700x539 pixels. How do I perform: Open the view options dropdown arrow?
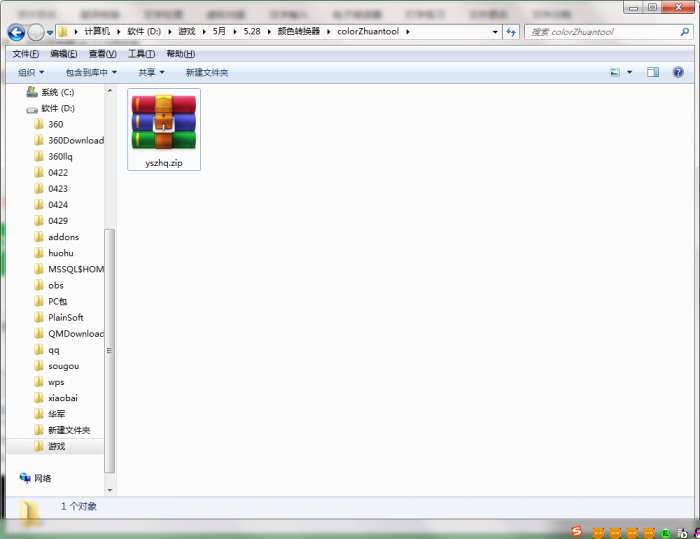(x=629, y=72)
